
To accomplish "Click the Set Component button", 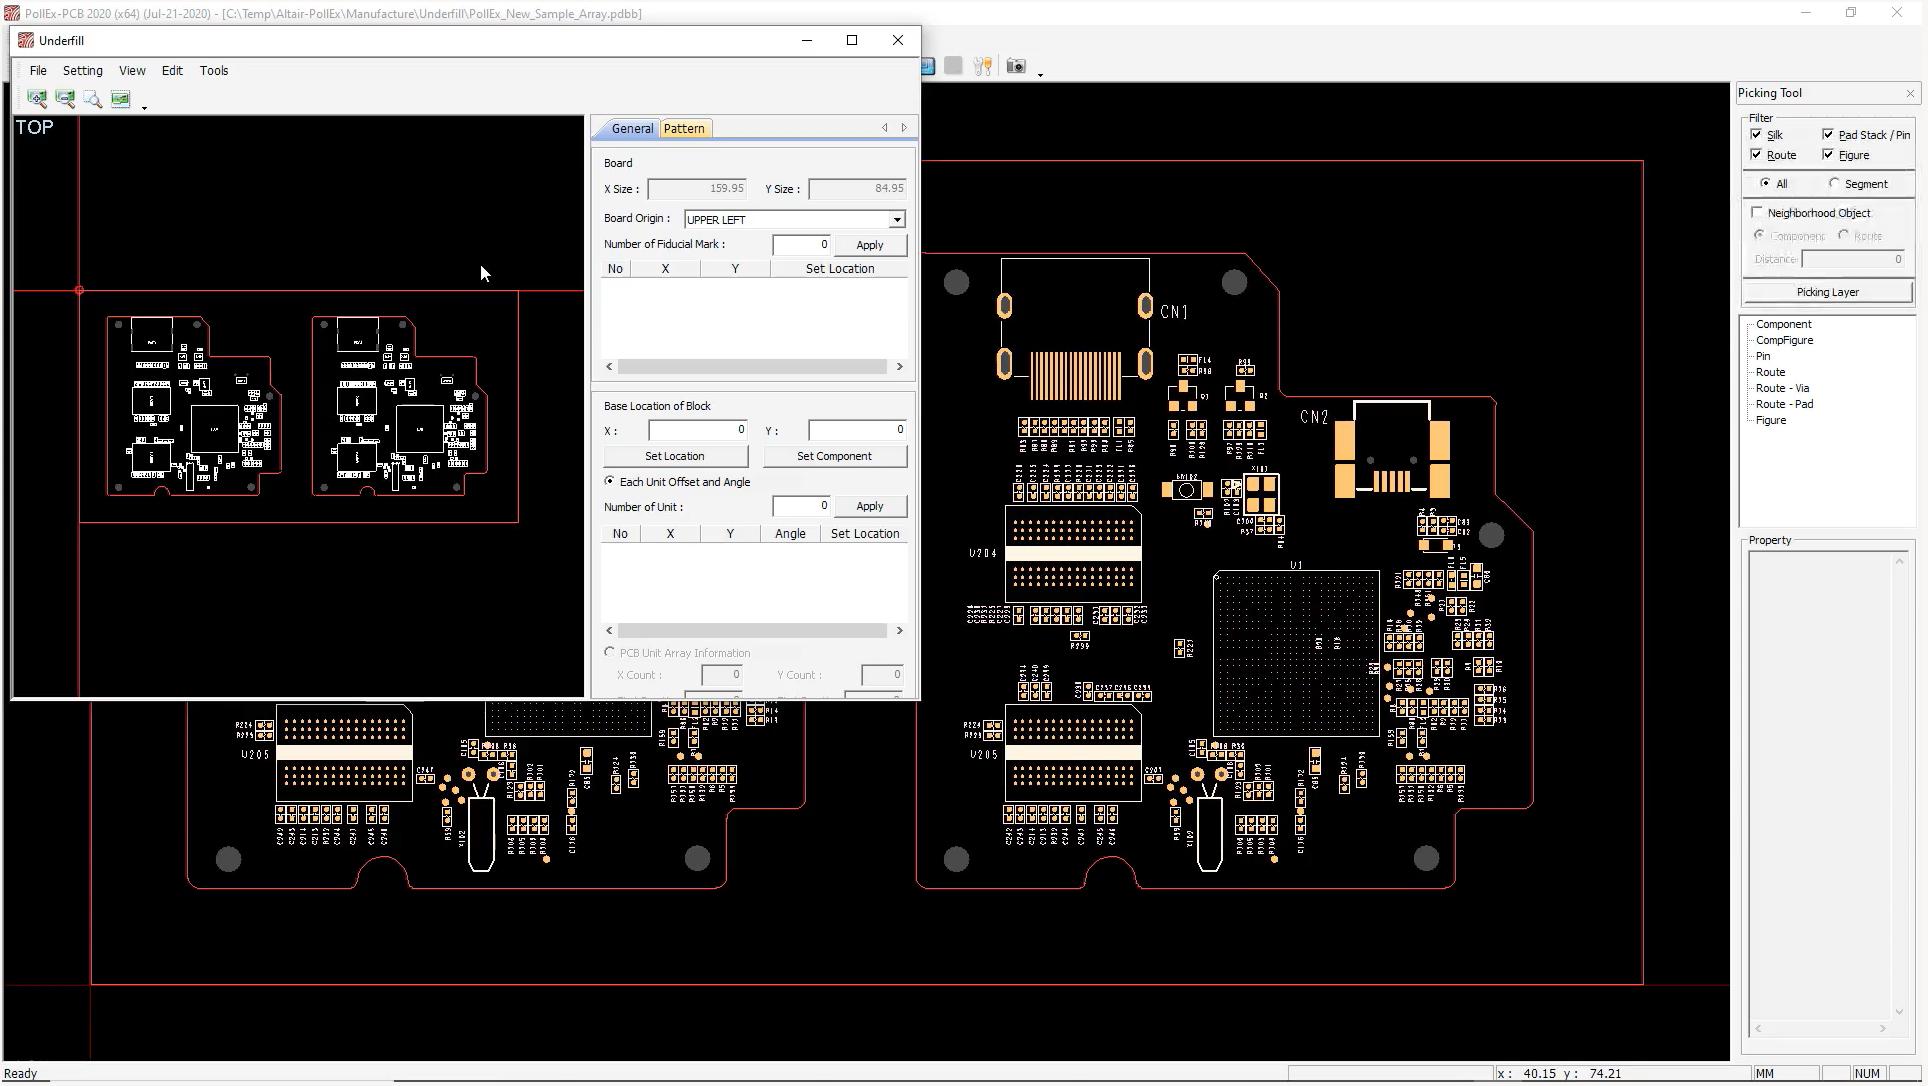I will [x=834, y=456].
